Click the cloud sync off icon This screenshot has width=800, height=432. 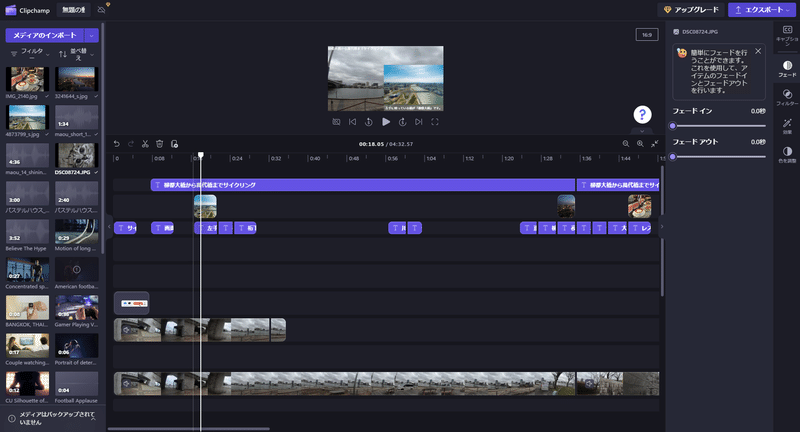pyautogui.click(x=102, y=10)
